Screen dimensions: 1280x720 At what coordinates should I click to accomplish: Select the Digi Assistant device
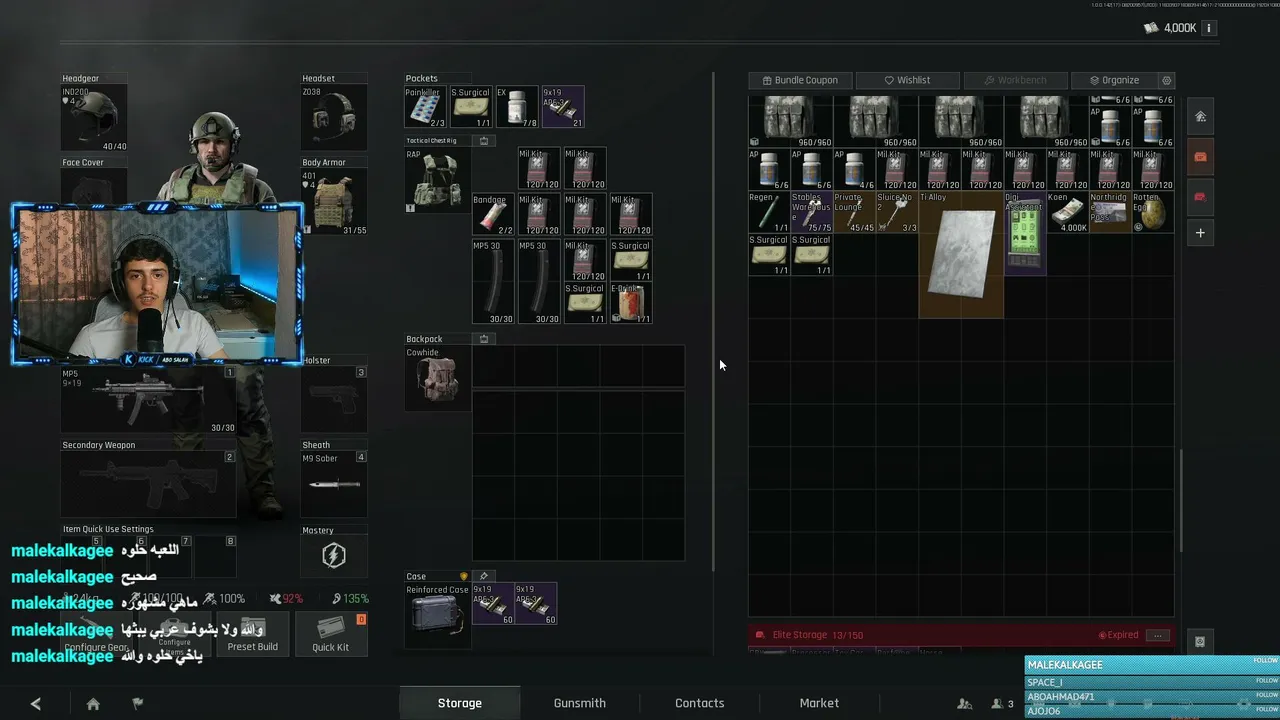[x=1025, y=233]
